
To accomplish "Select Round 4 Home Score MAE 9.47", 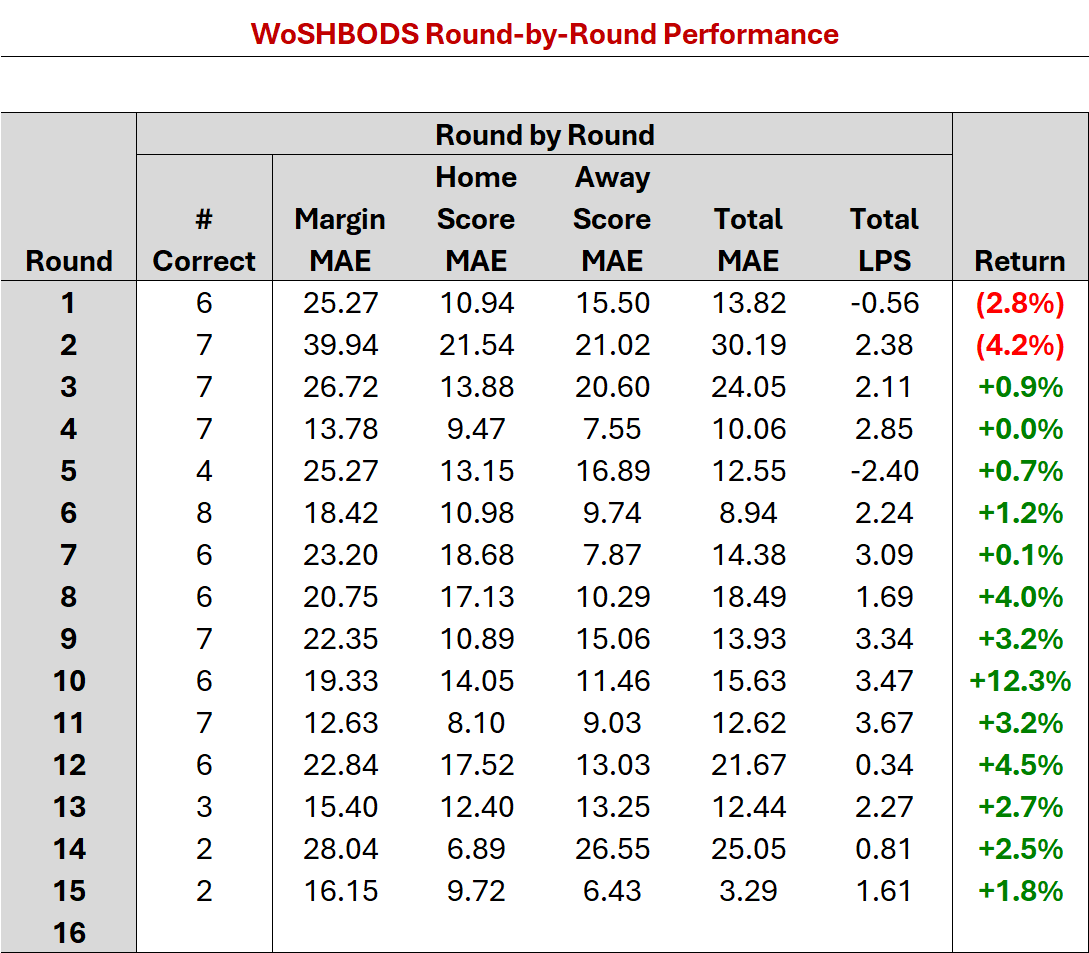I will [x=476, y=429].
